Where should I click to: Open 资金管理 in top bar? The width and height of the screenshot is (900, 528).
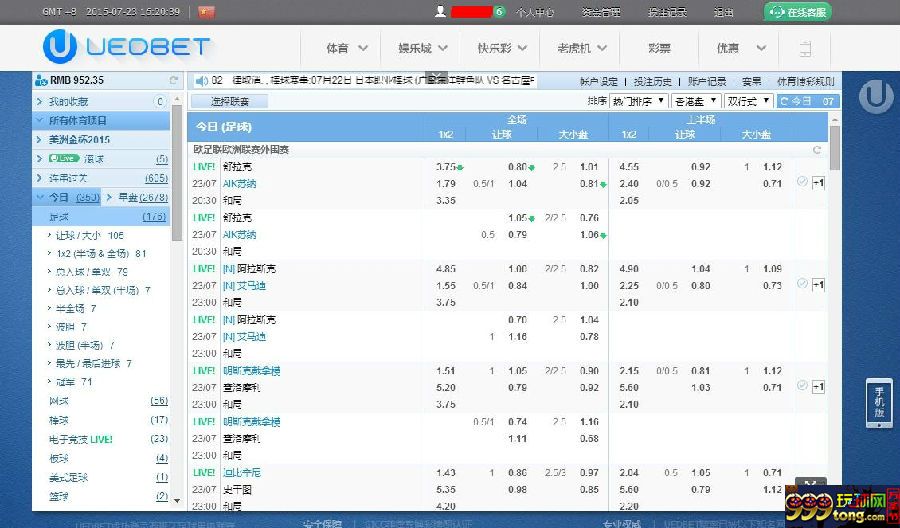coord(601,12)
